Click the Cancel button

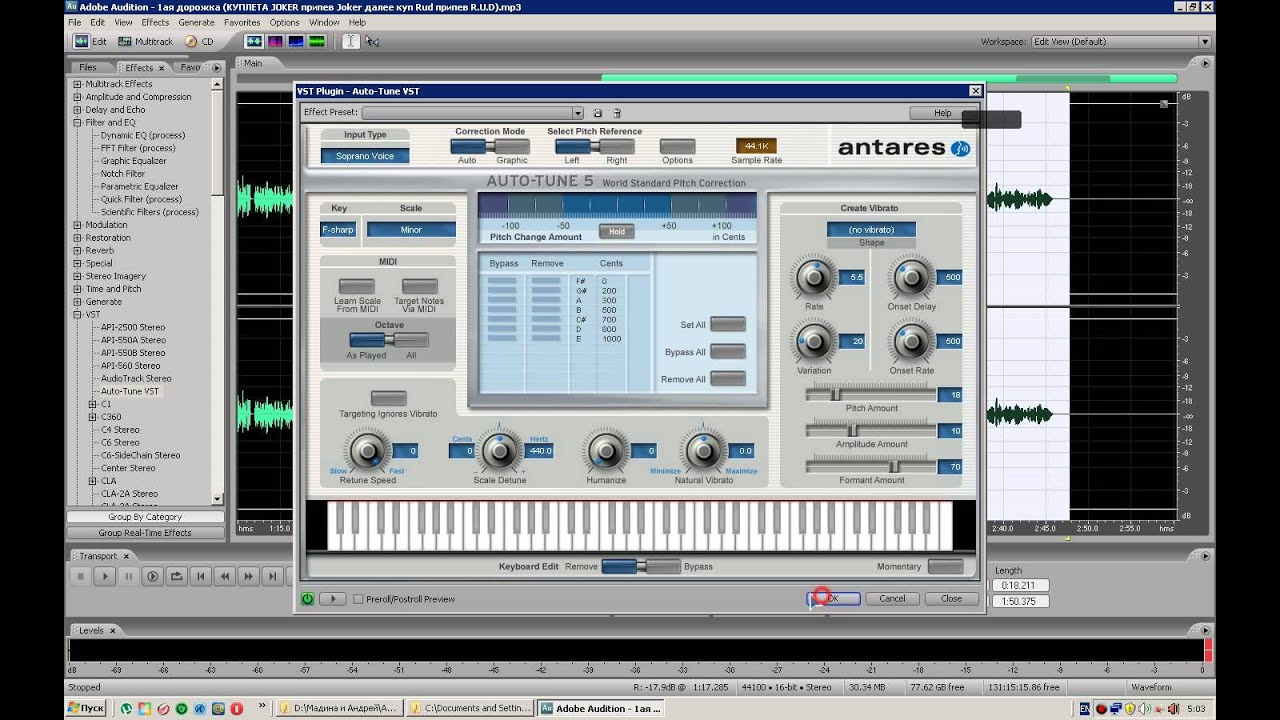click(892, 599)
